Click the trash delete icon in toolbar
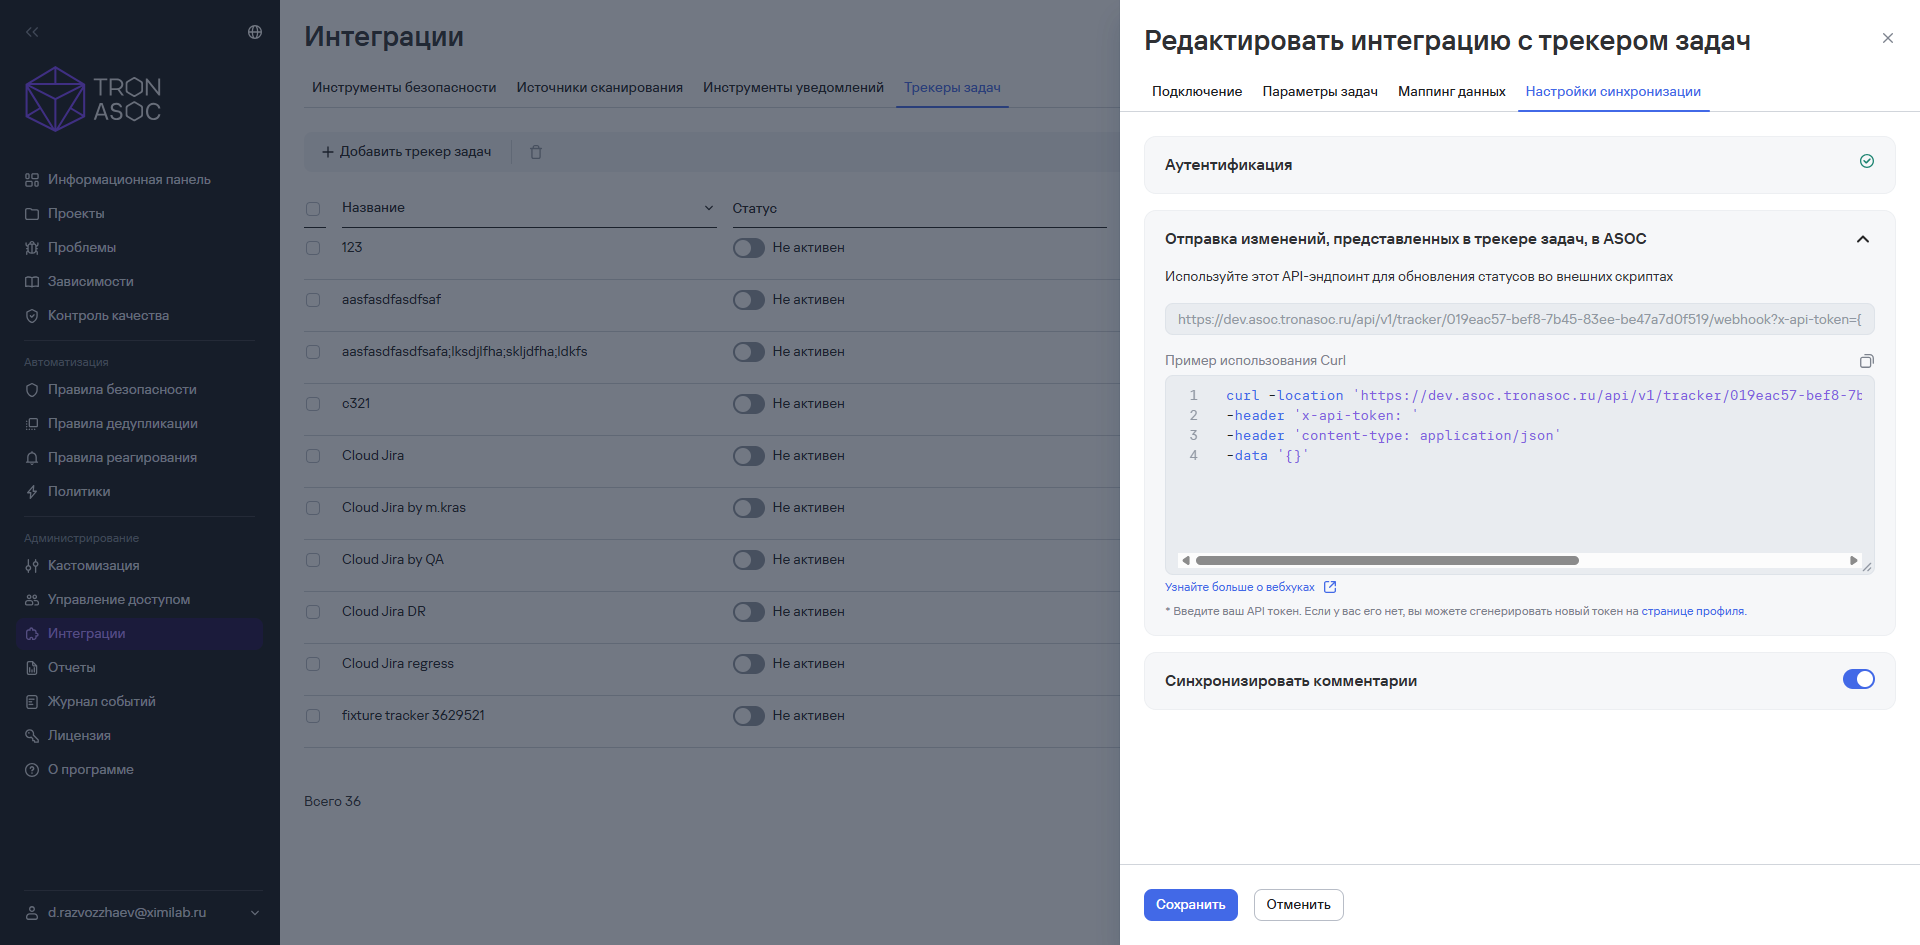This screenshot has height=945, width=1920. coord(536,152)
